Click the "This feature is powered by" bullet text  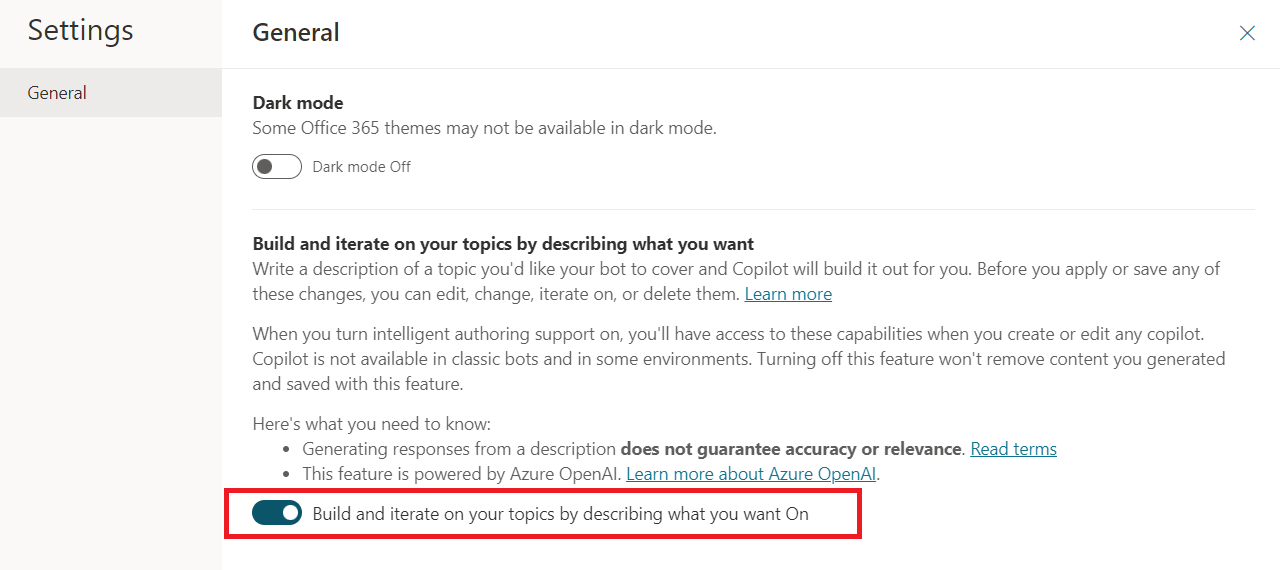[462, 474]
